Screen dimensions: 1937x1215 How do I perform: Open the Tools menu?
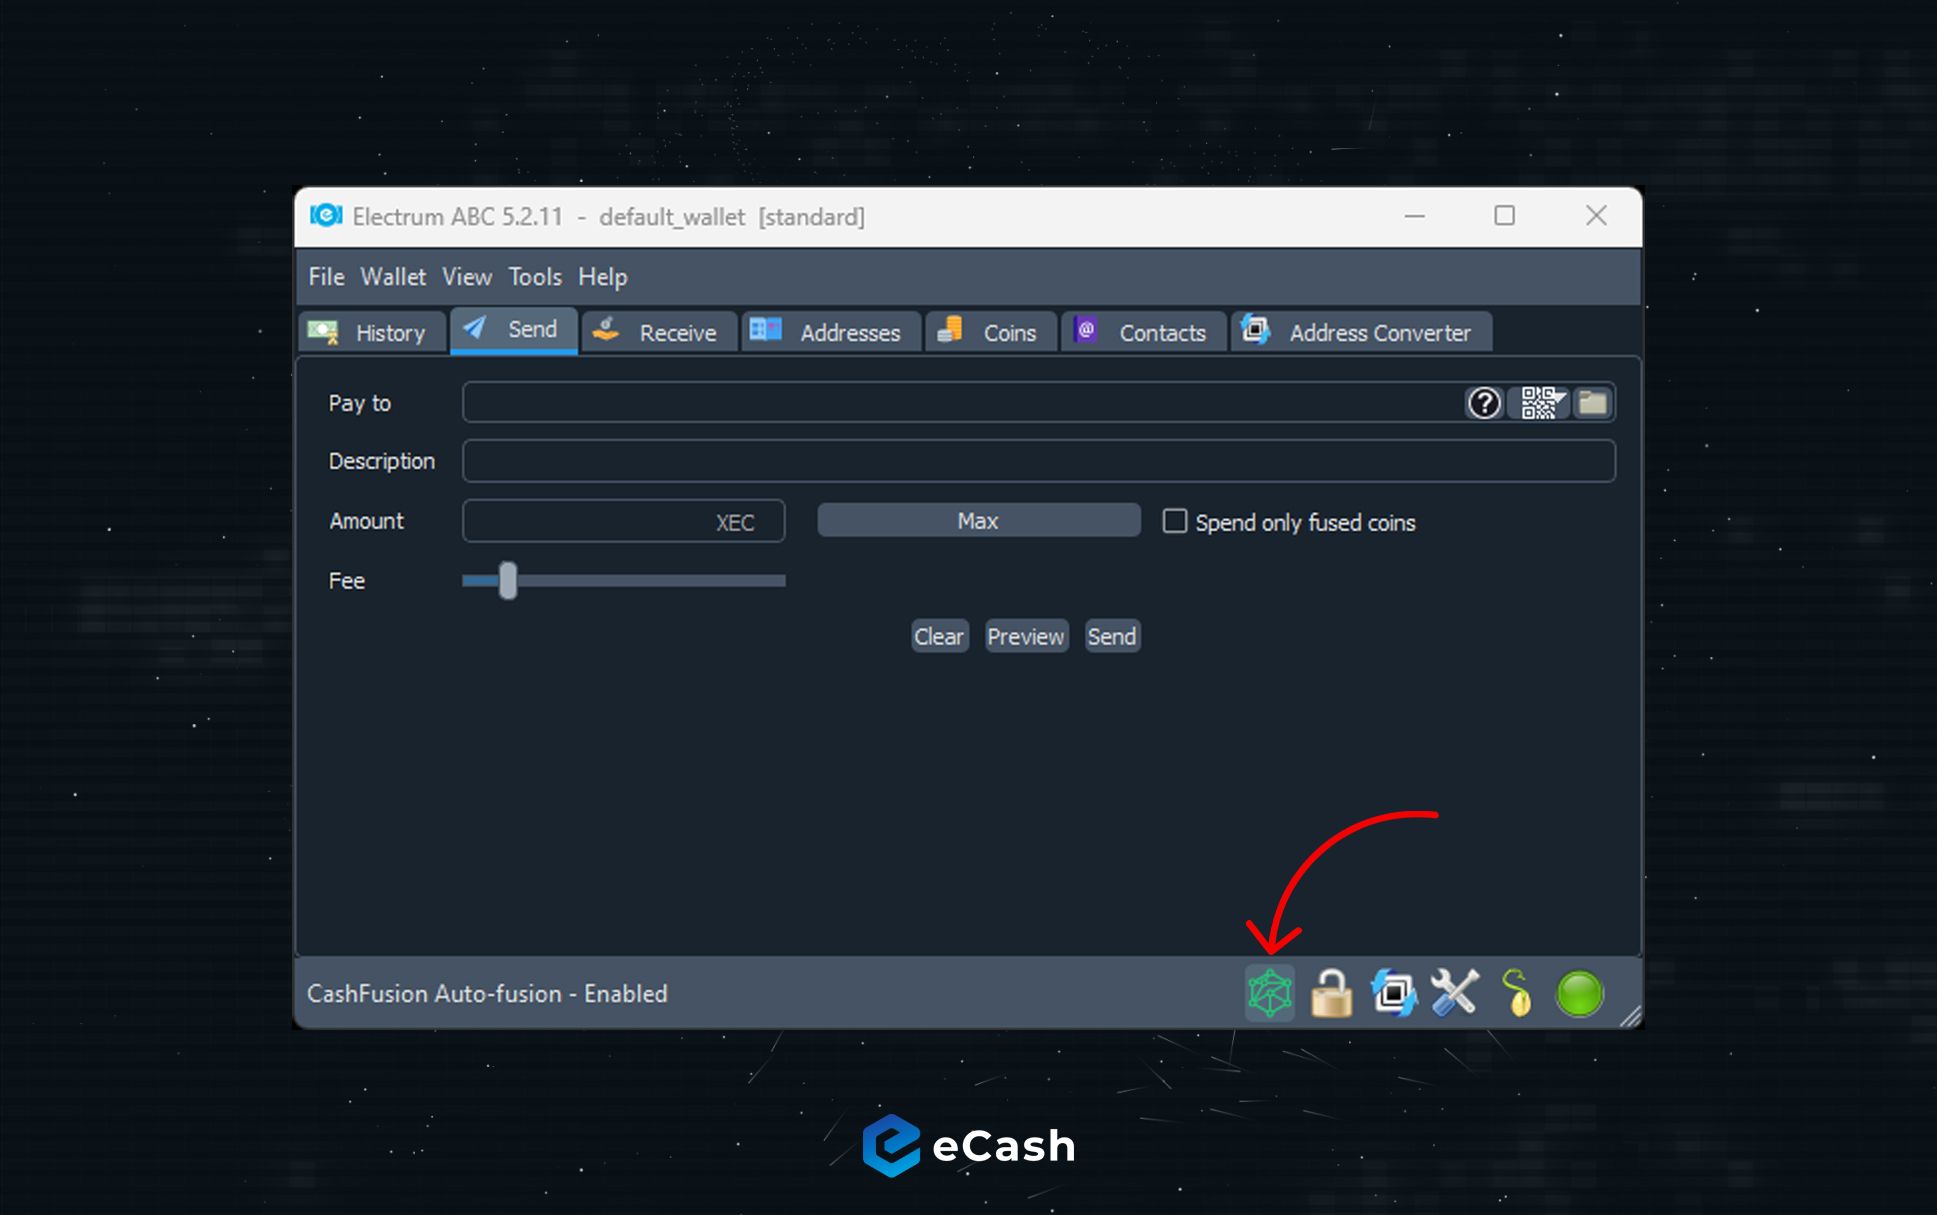click(535, 277)
